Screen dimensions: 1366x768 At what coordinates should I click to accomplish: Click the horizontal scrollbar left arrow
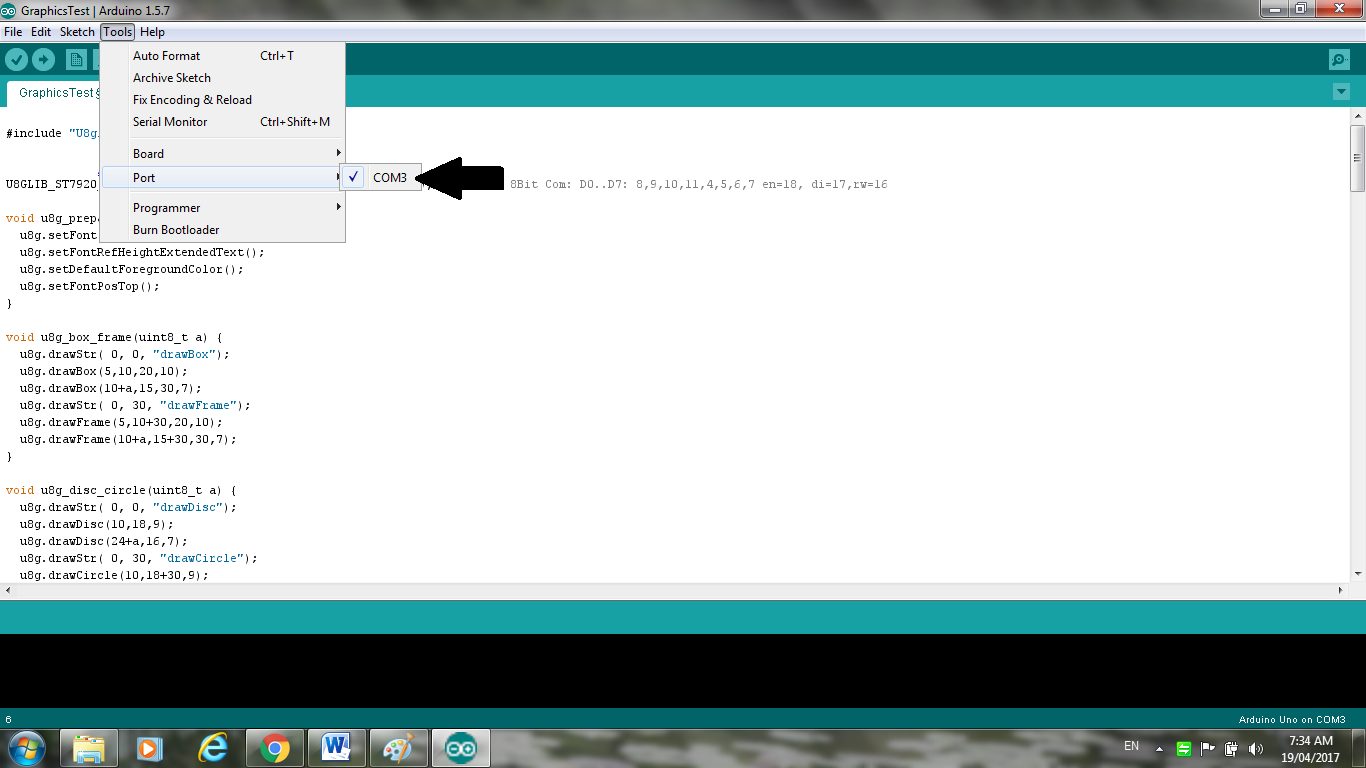(7, 590)
